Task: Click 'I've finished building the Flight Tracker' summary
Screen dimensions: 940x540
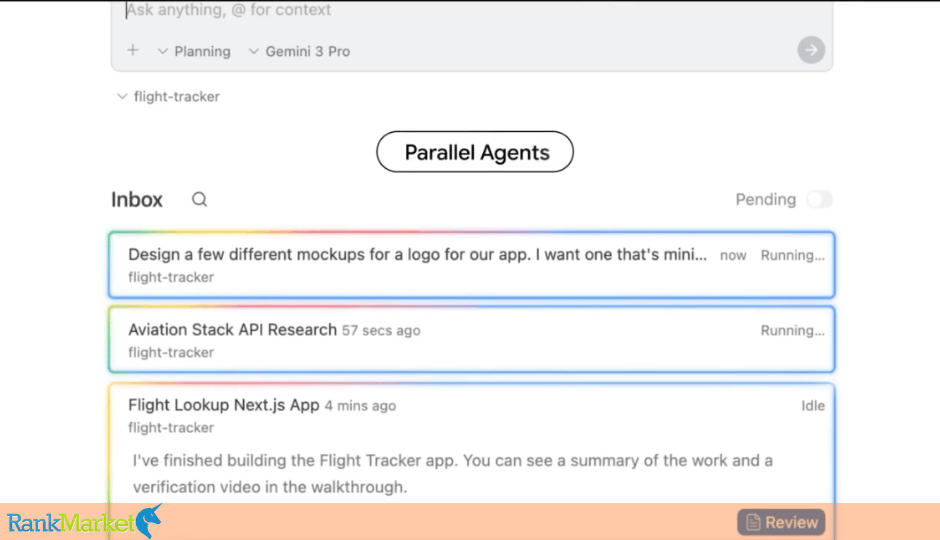Action: 453,473
